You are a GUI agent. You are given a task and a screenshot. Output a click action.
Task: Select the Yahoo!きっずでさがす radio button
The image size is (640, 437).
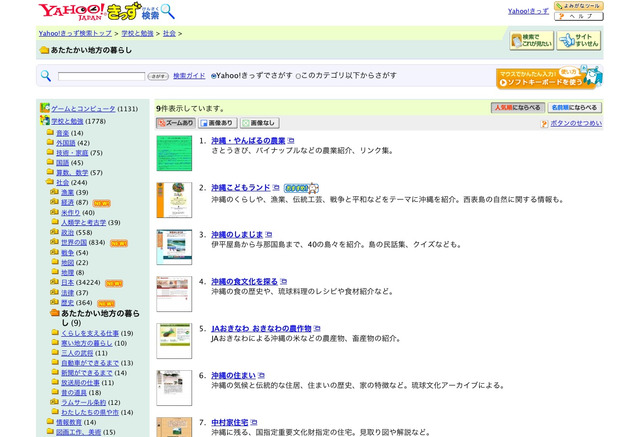point(213,76)
